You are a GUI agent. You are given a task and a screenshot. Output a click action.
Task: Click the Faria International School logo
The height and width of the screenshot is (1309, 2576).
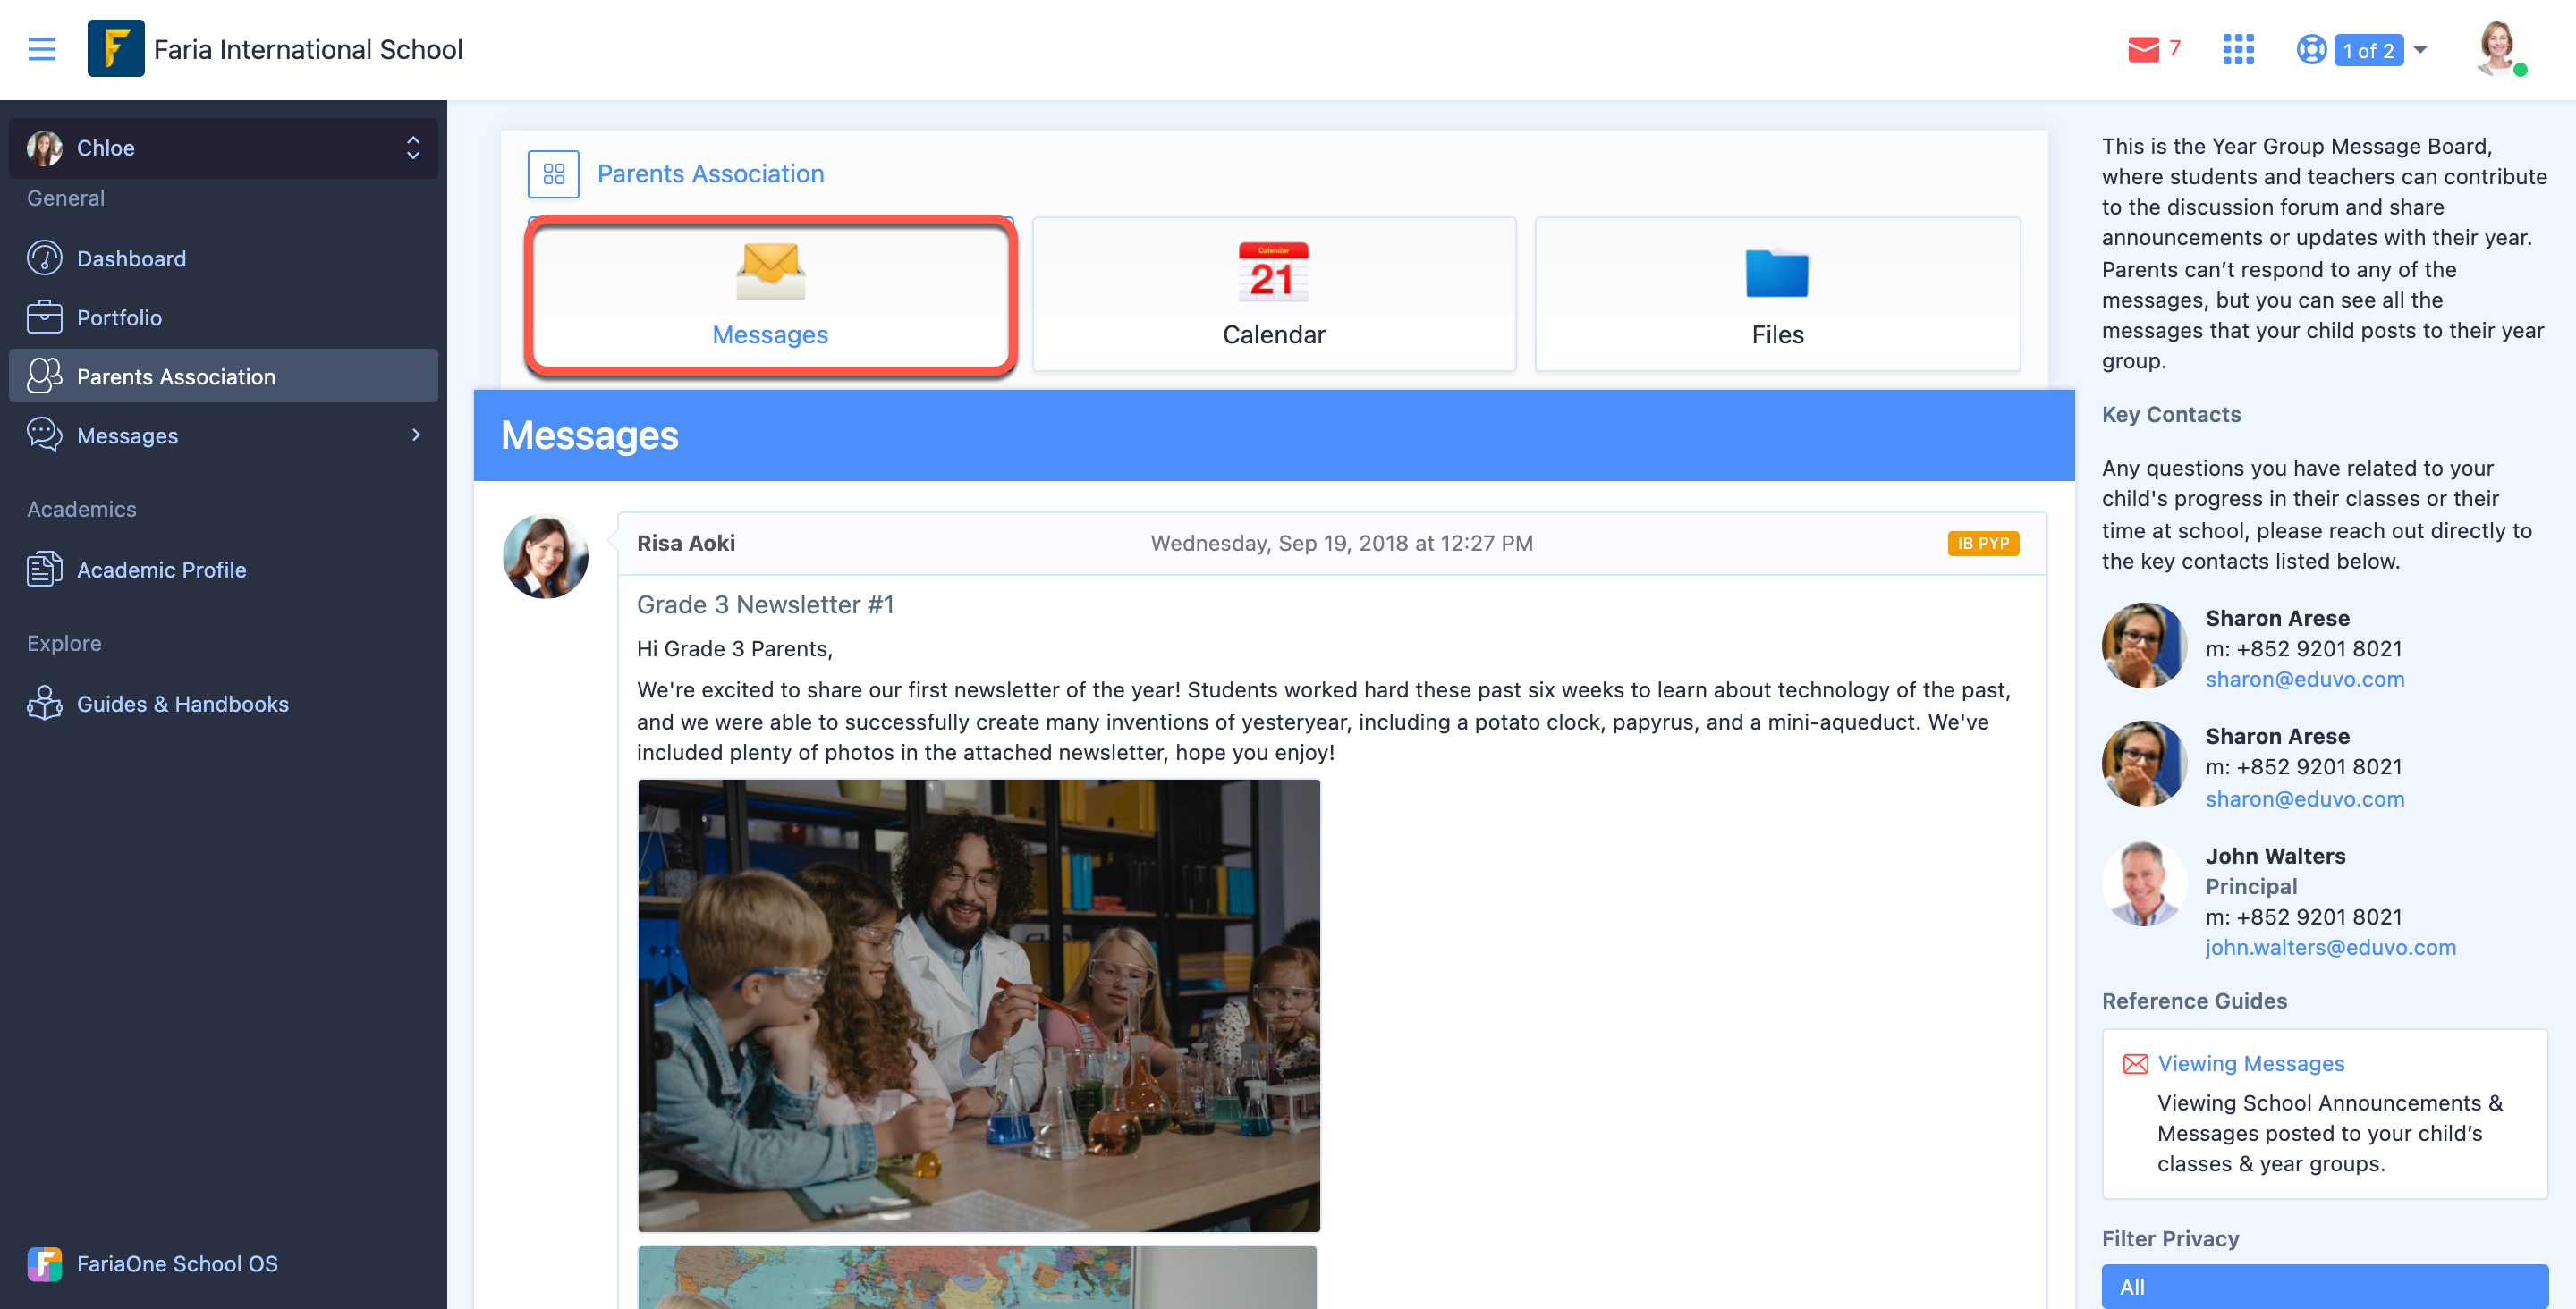point(115,49)
